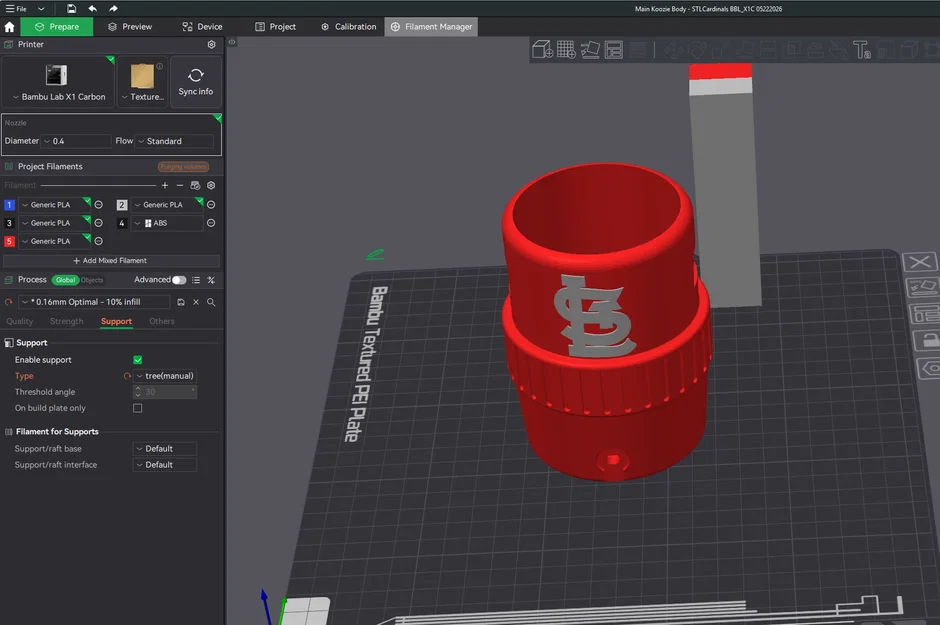Select the Move tool in the top toolbar
The width and height of the screenshot is (940, 625).
673,50
